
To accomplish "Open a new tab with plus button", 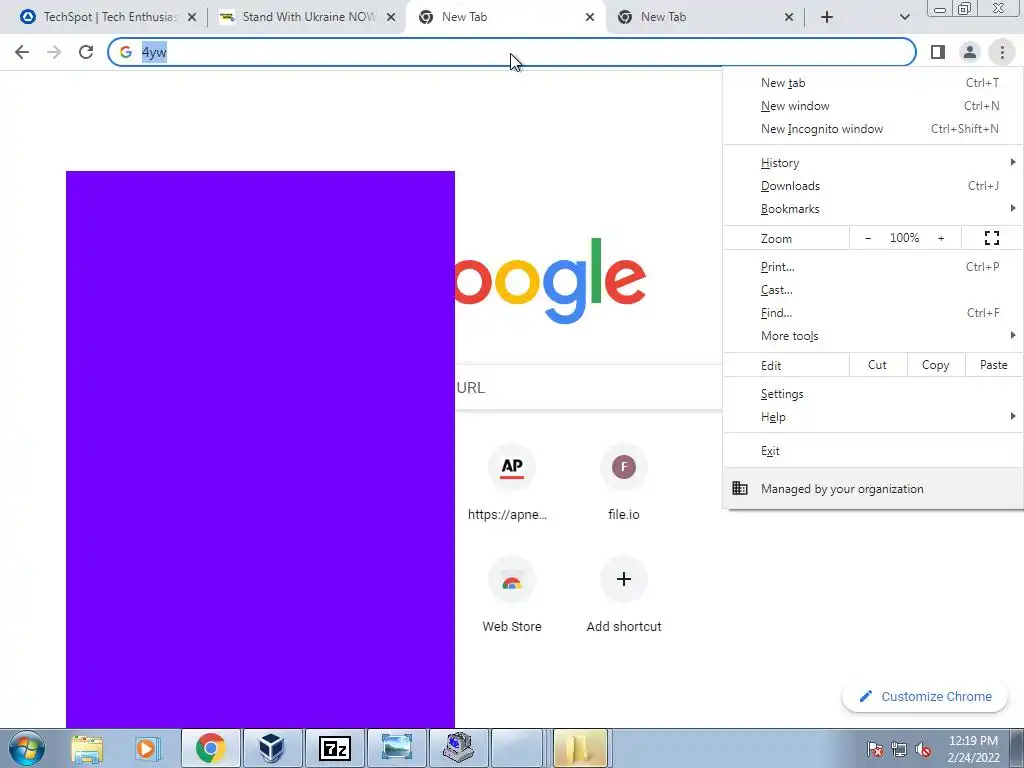I will pos(827,17).
